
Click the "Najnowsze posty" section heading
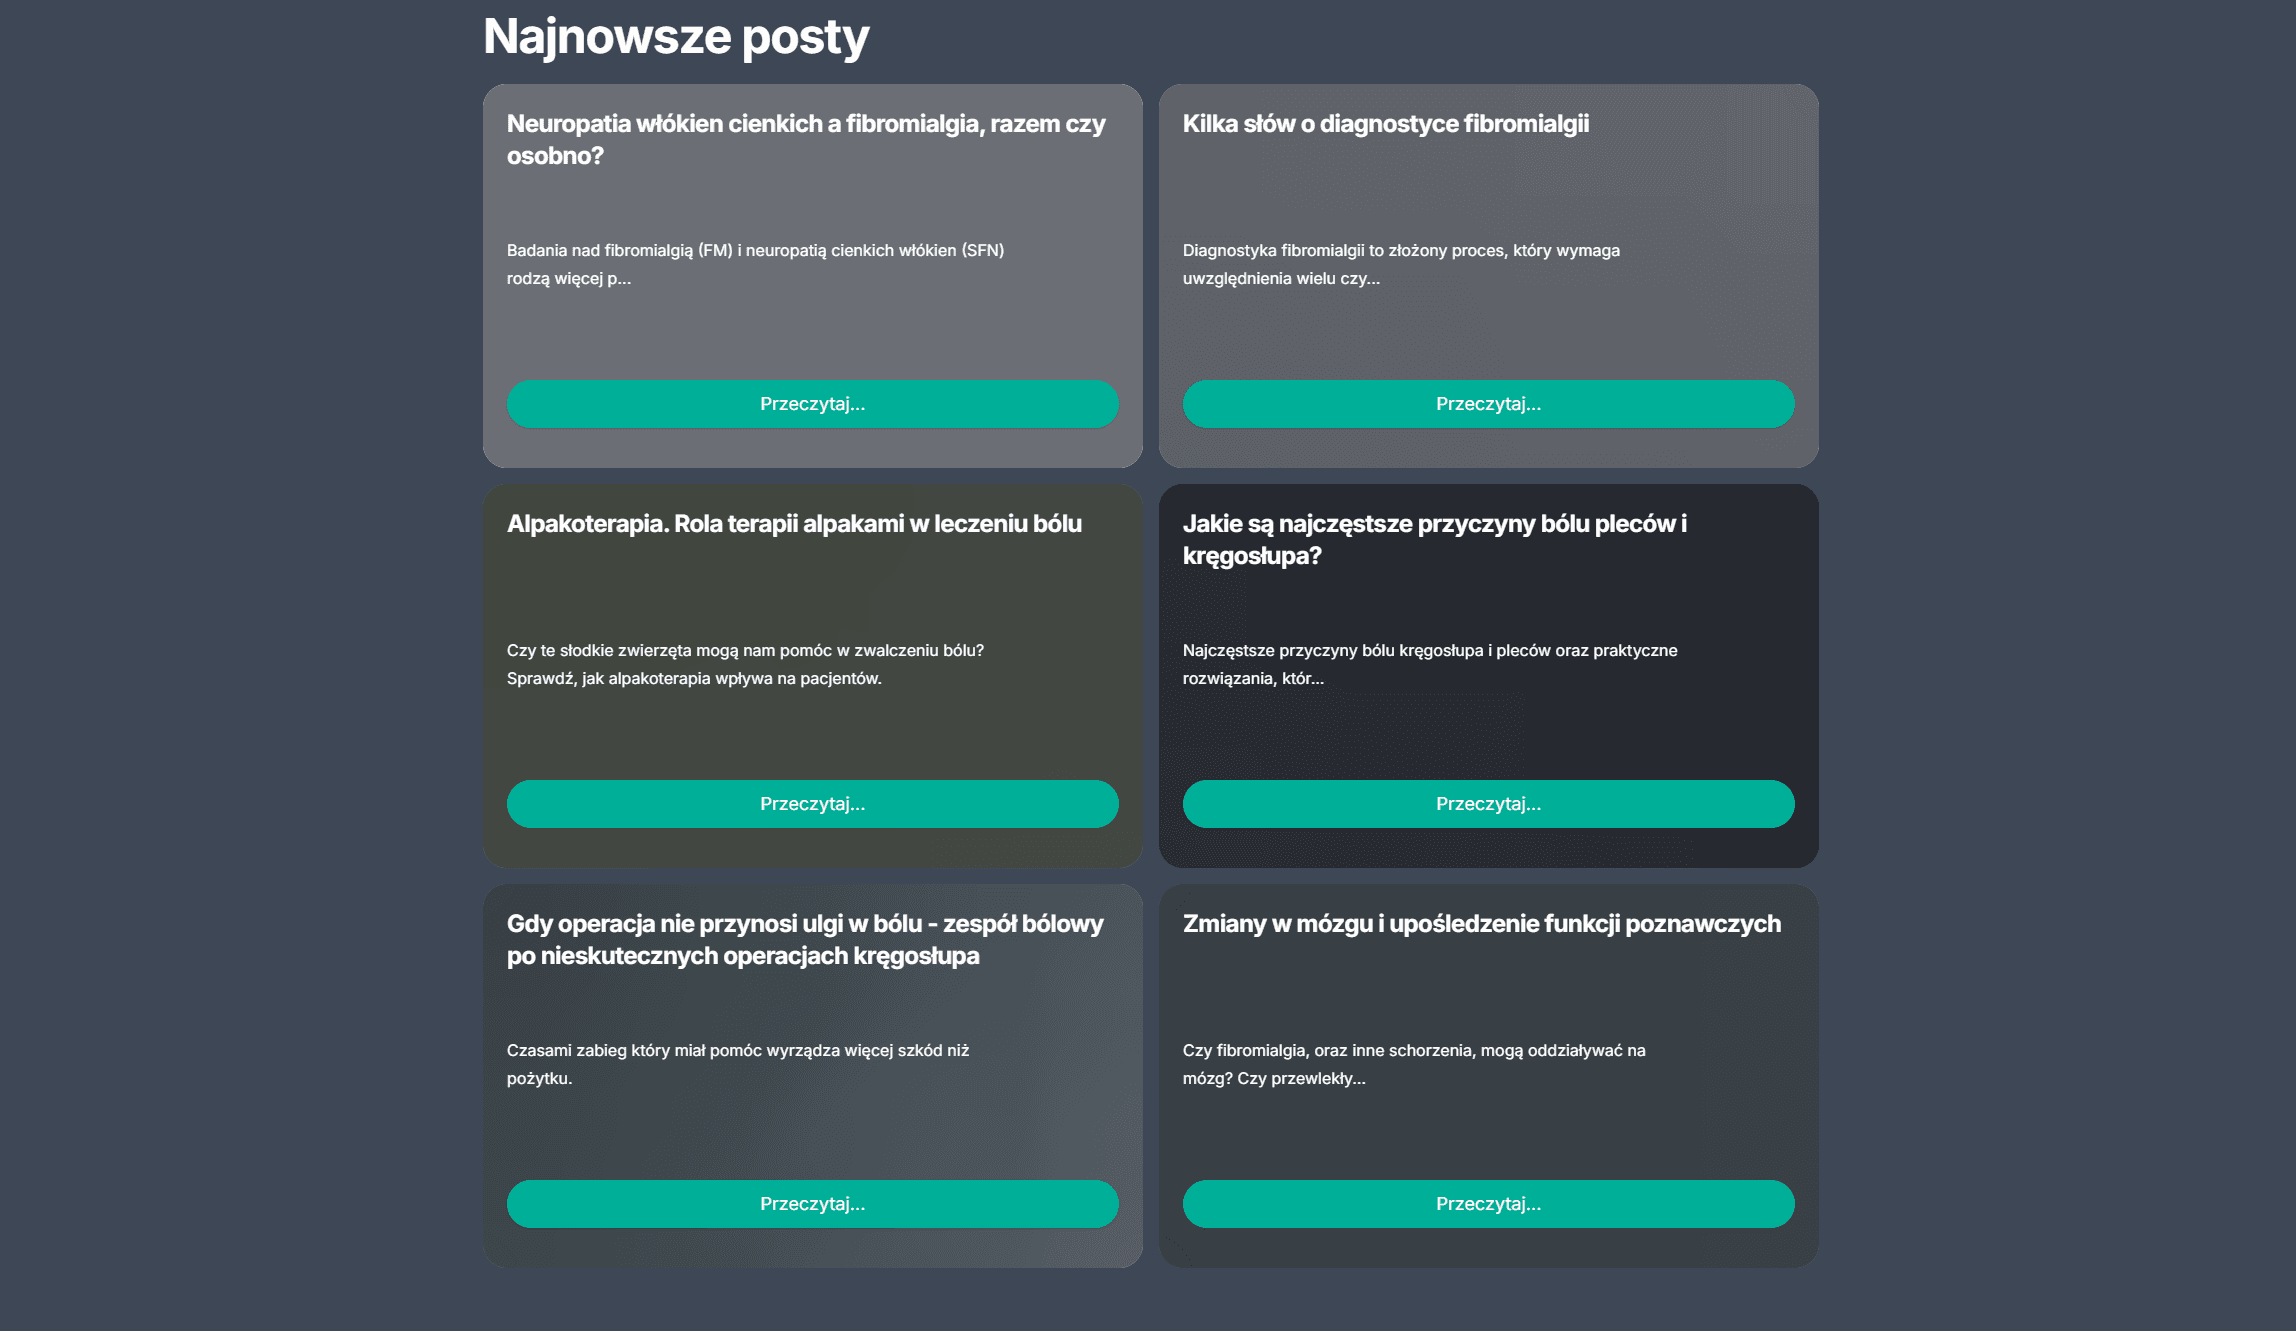(x=676, y=37)
